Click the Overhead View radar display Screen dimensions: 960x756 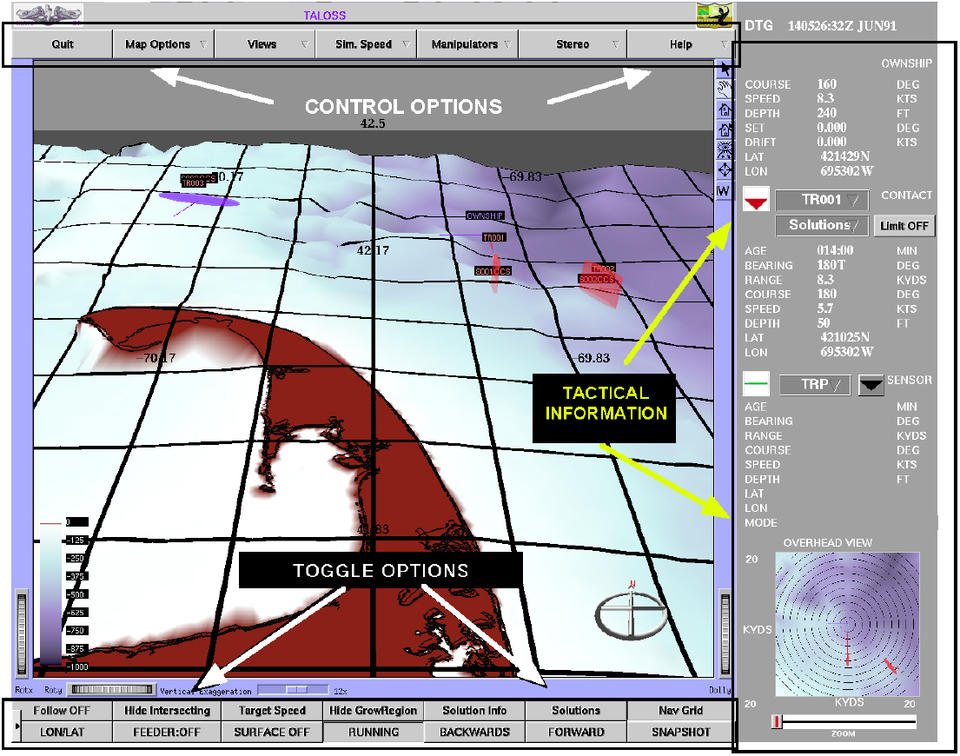[x=846, y=623]
